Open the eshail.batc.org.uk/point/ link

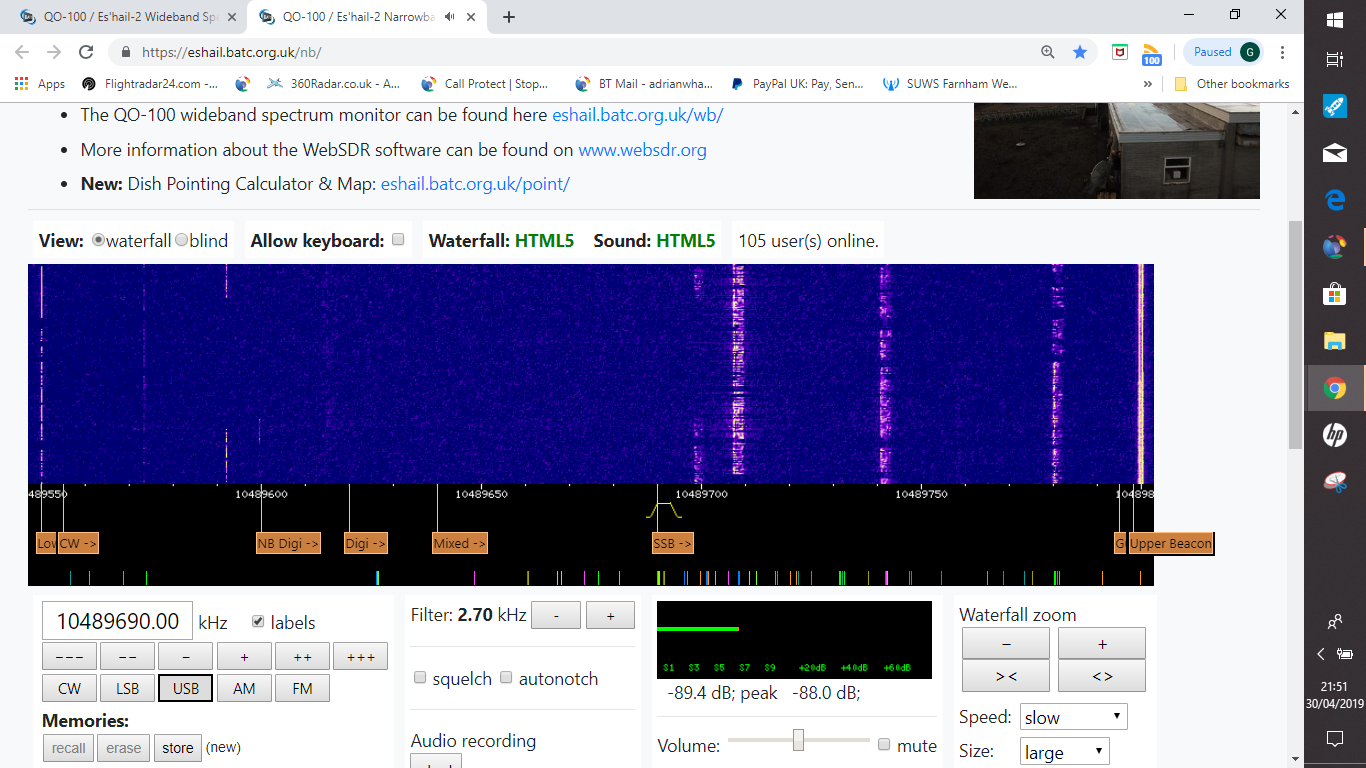tap(475, 184)
